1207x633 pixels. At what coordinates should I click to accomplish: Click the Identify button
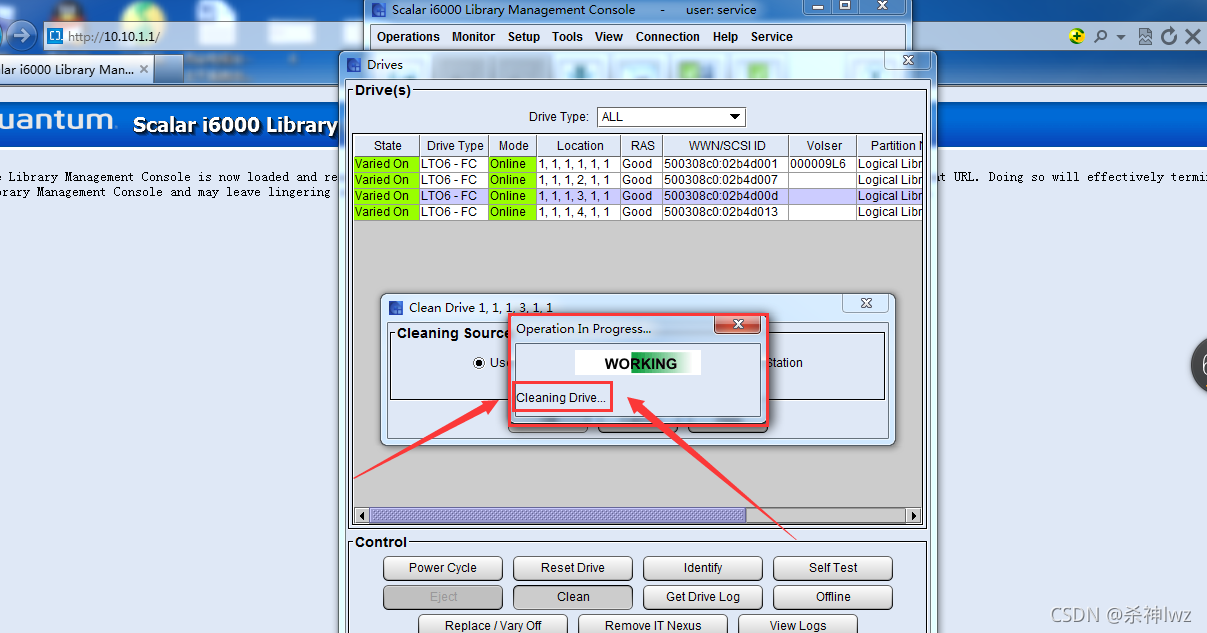pos(703,568)
